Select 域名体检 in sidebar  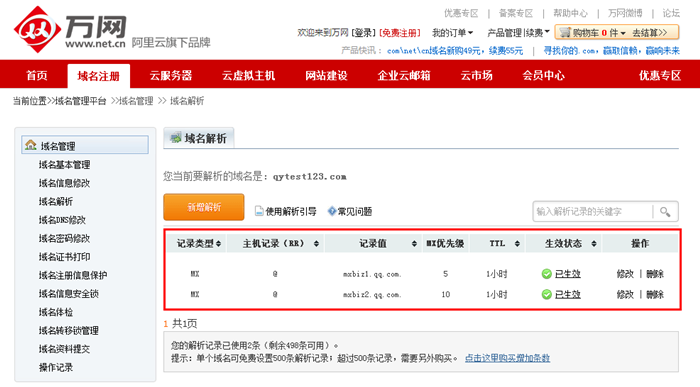(x=56, y=312)
